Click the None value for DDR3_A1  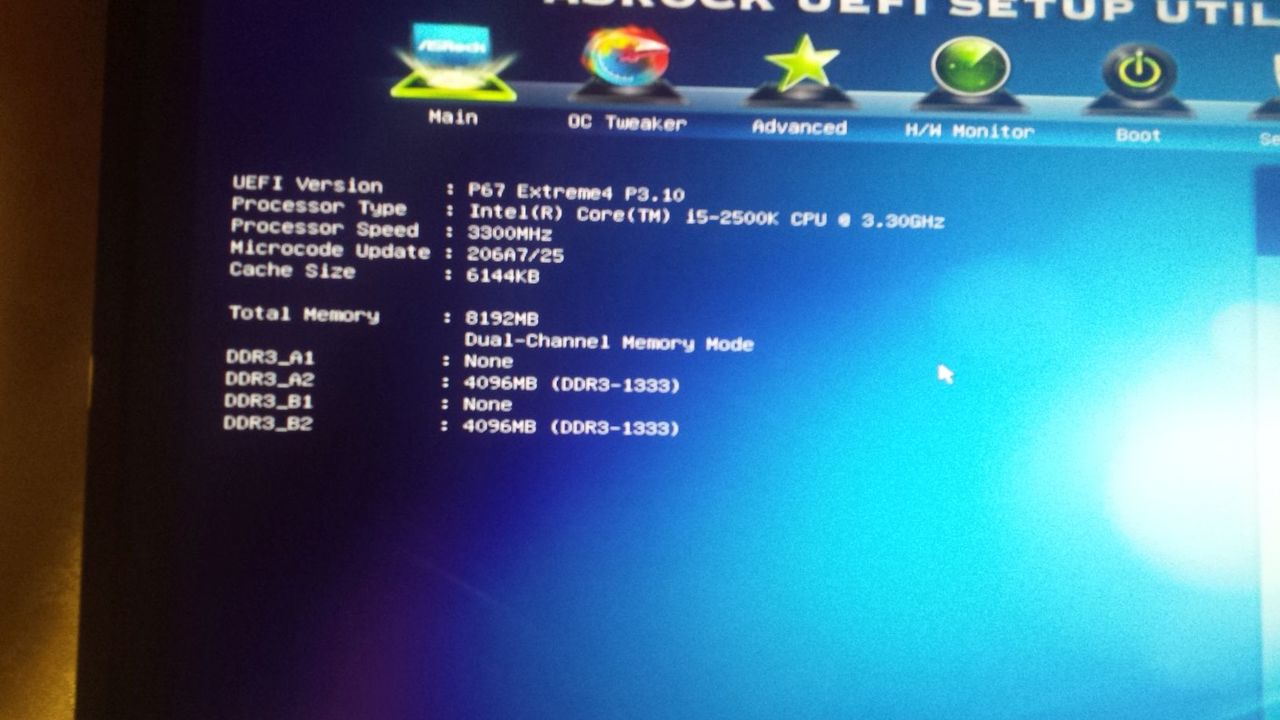(488, 361)
